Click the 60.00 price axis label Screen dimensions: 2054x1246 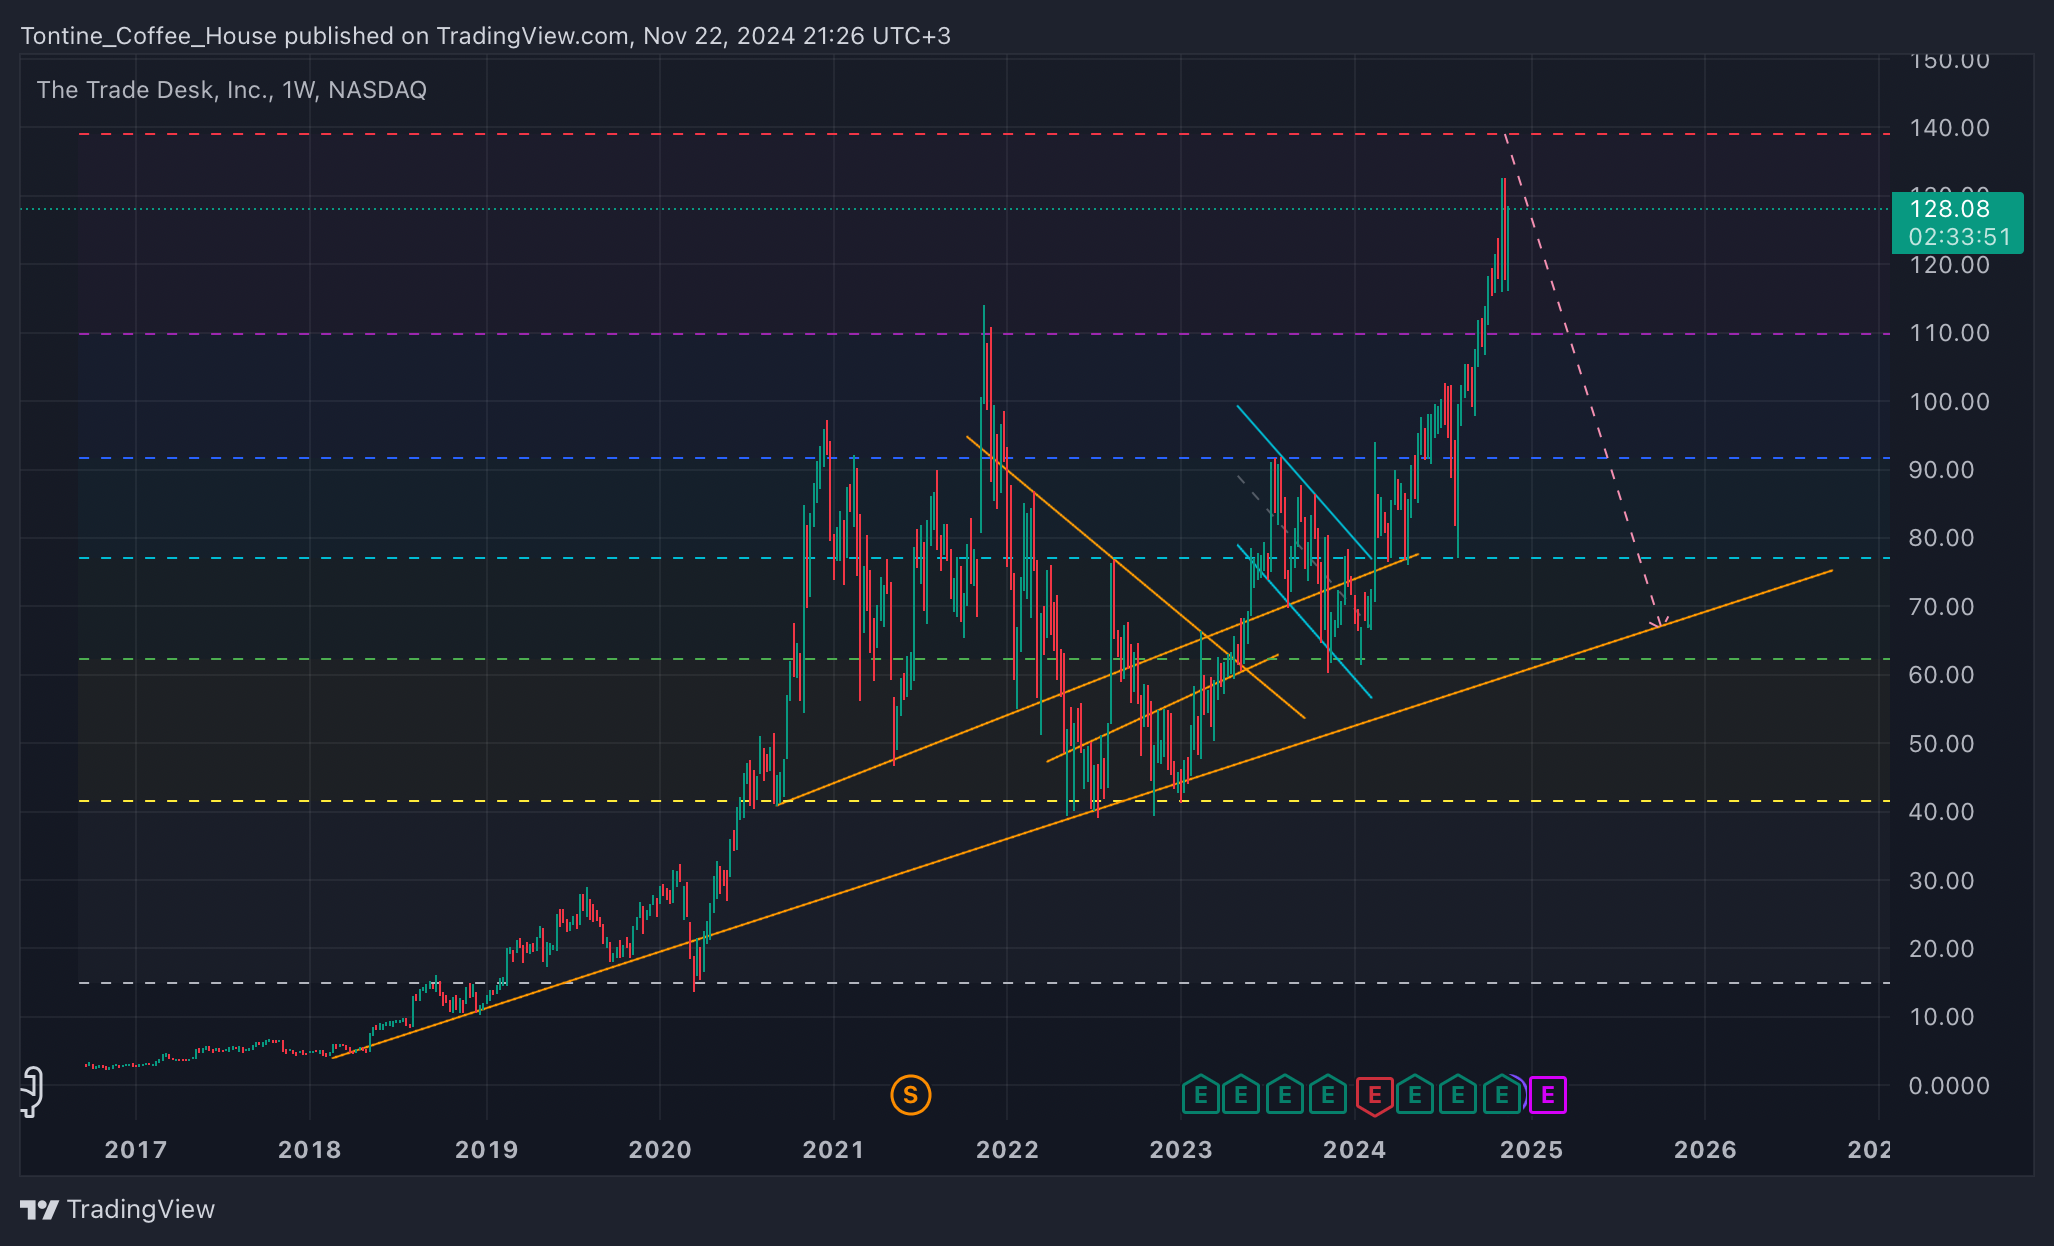(x=1941, y=675)
